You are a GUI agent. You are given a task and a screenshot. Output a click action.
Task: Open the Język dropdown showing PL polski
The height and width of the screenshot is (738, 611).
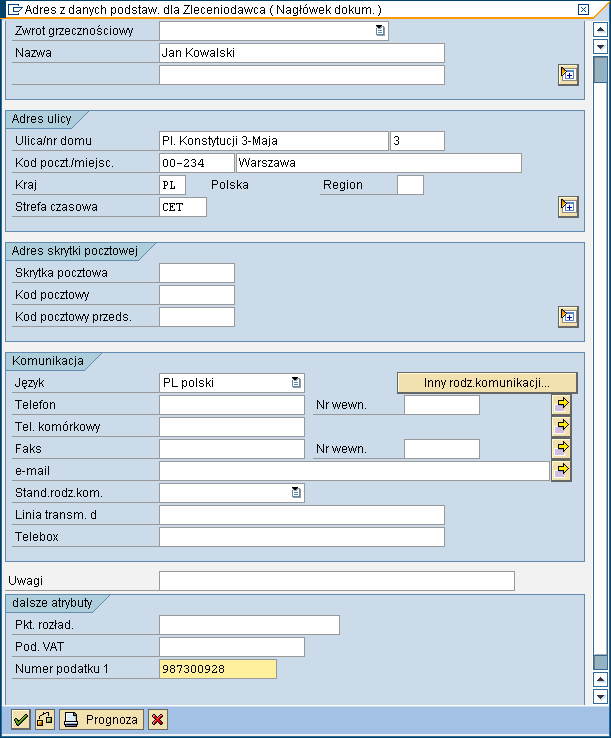tap(296, 383)
